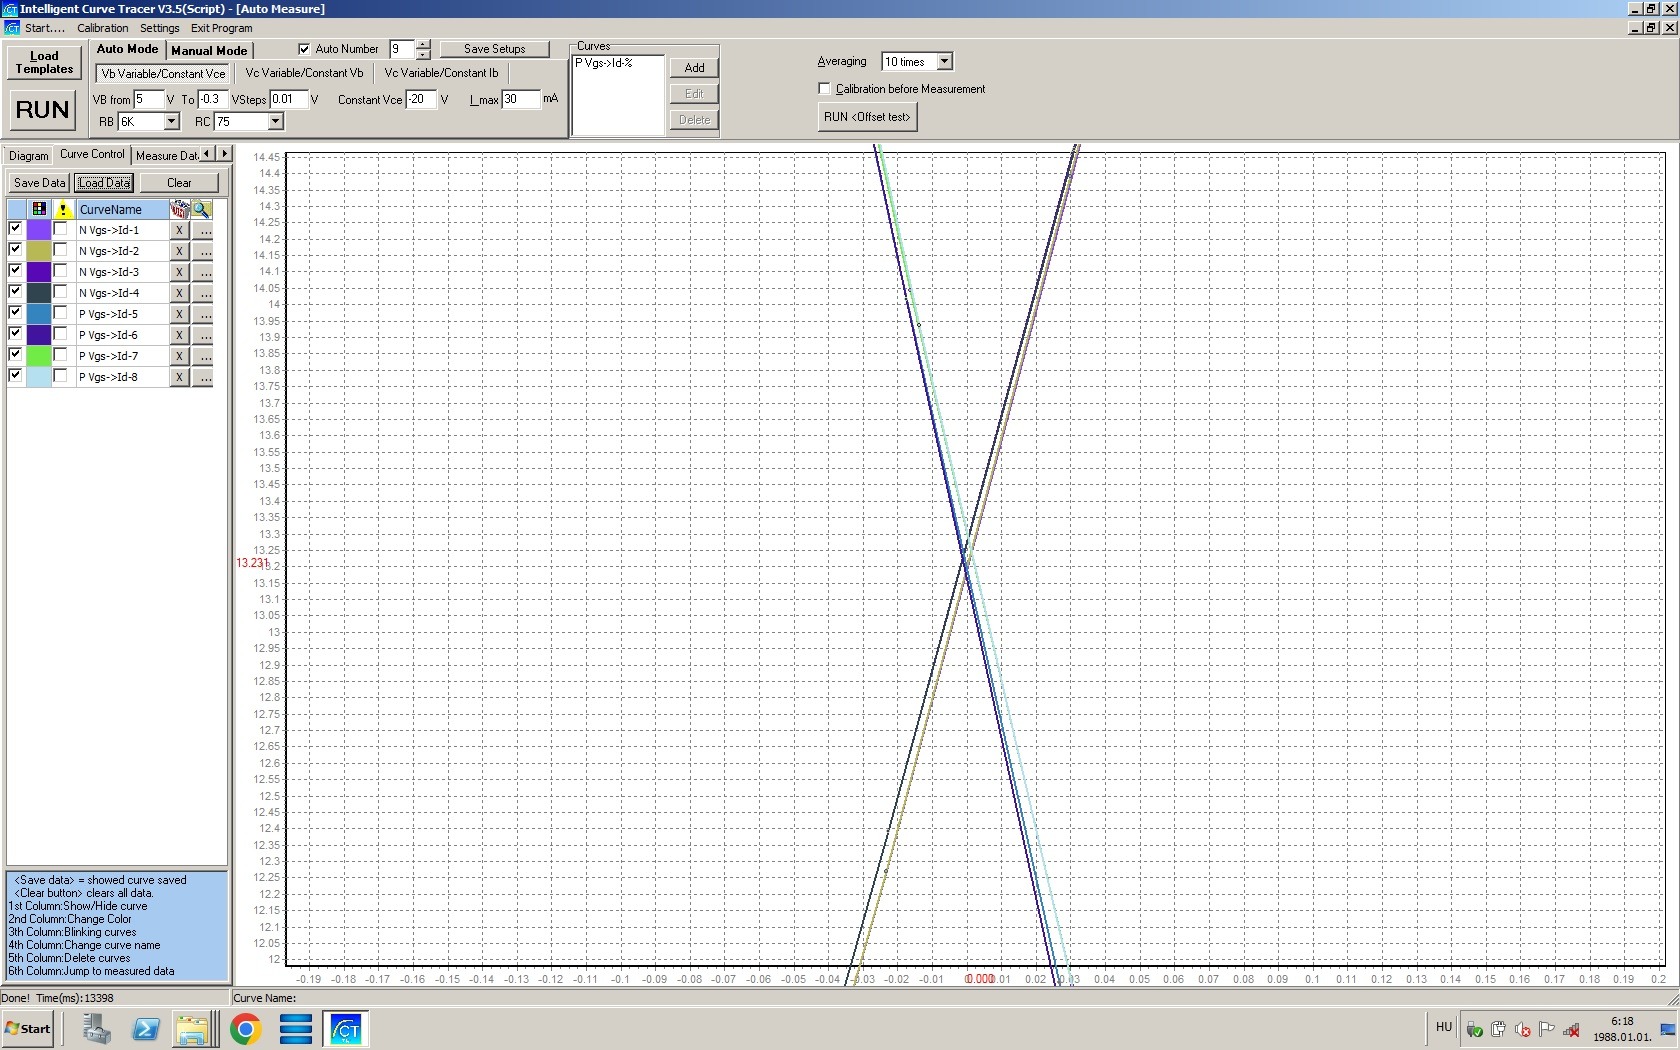The image size is (1680, 1050).
Task: Click the magnifier jump-to-data header icon
Action: [202, 209]
